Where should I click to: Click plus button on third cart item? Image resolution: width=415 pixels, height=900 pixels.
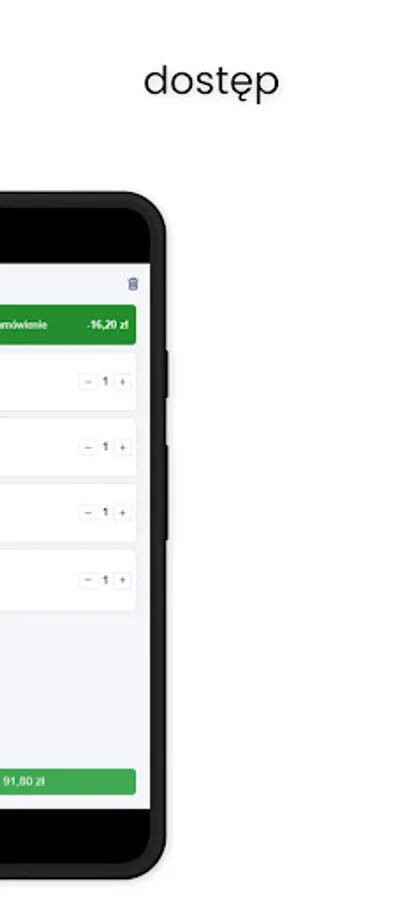[122, 513]
